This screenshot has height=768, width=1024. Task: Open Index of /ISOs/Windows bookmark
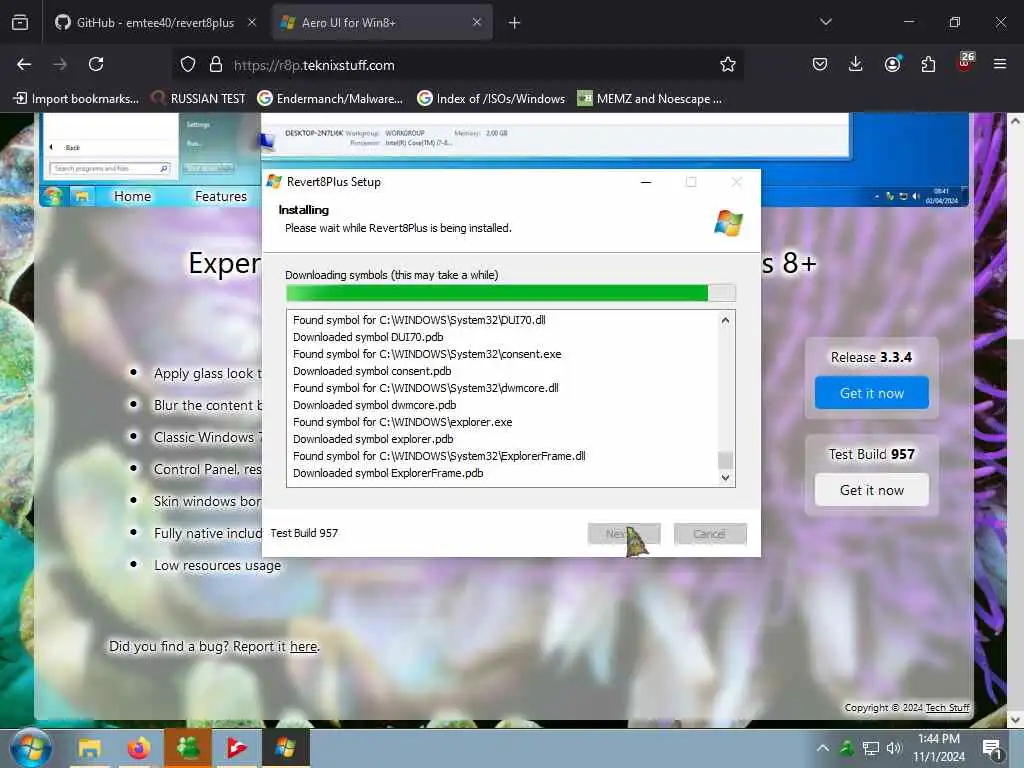(491, 99)
